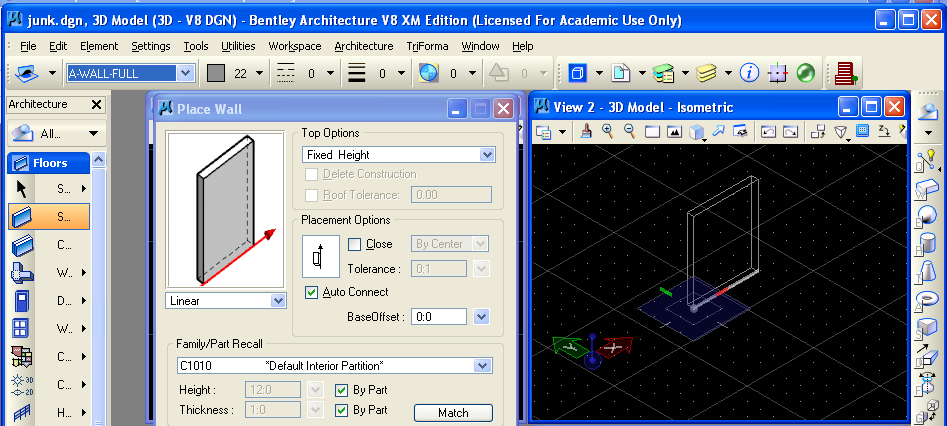Click the crosshair AccuDraw toggle icon

(x=778, y=73)
